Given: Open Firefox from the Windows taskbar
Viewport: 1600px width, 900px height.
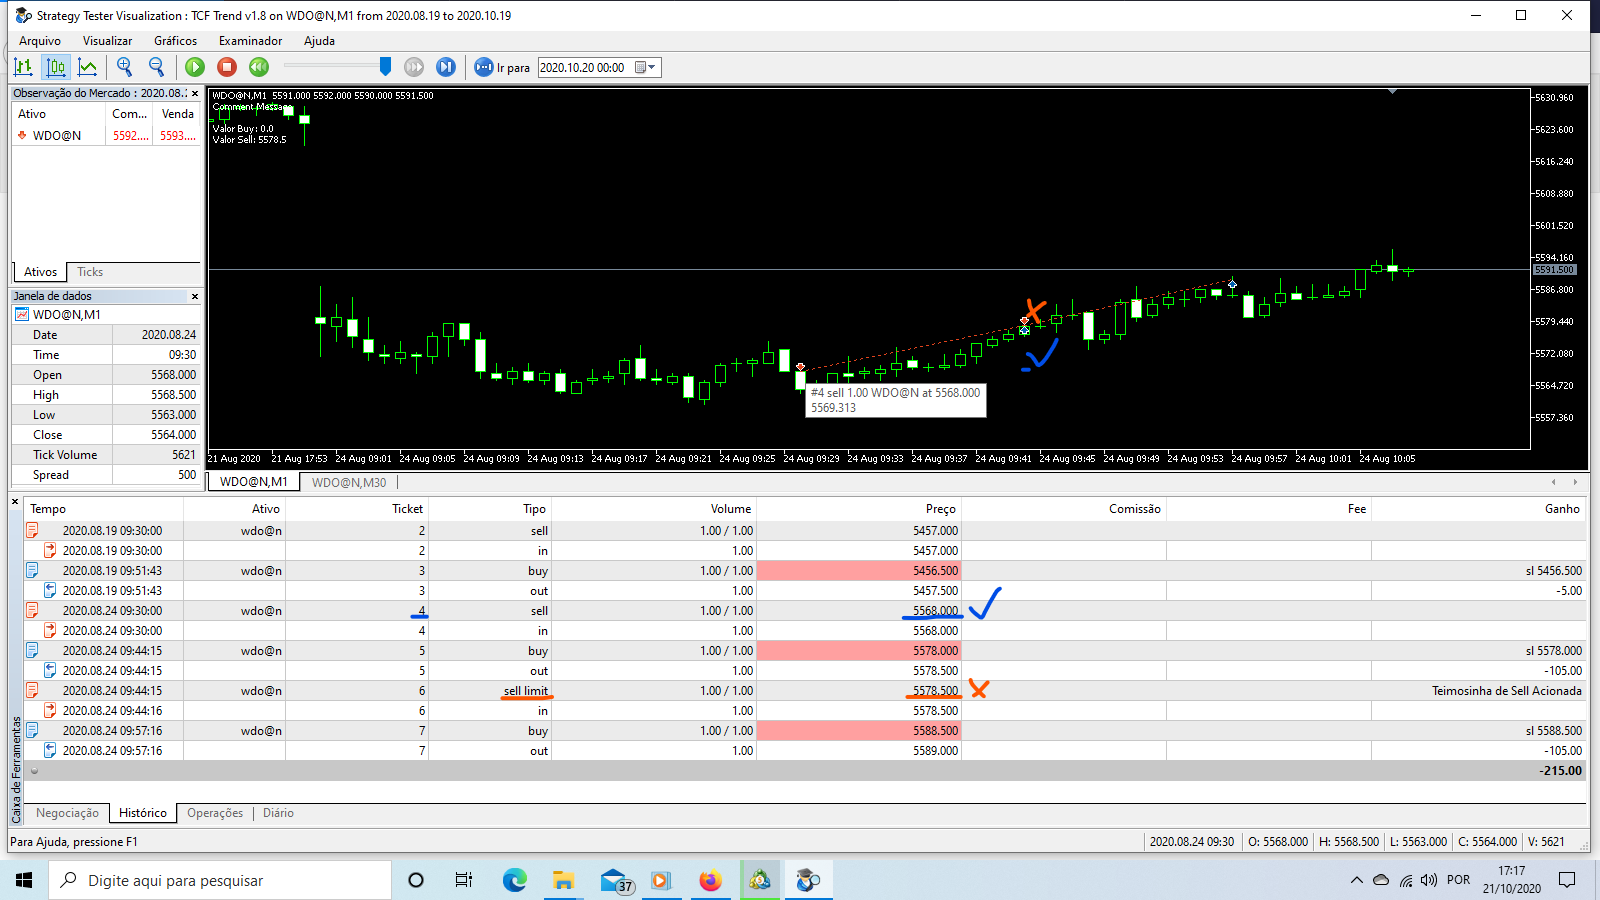Looking at the screenshot, I should (710, 880).
